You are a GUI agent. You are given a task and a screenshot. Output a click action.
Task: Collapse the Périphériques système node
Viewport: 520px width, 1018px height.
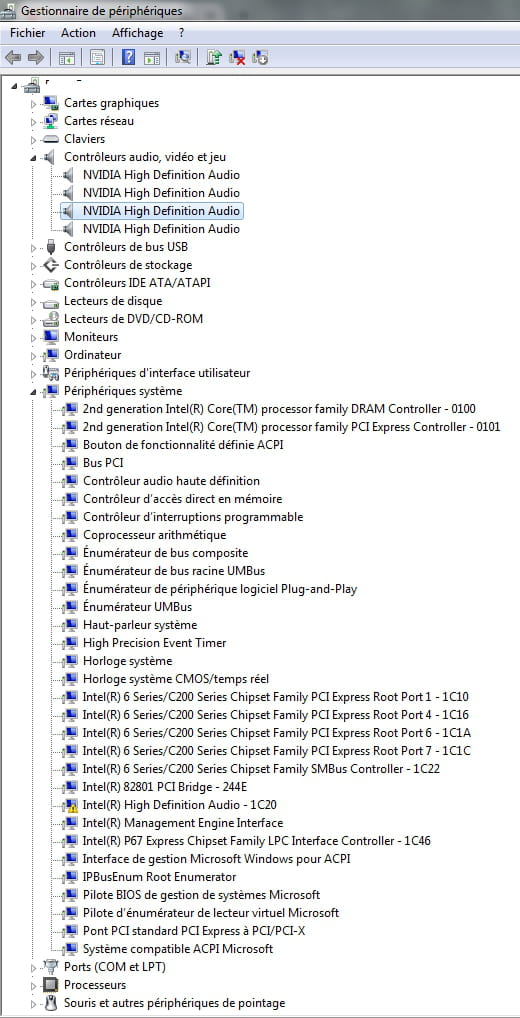pos(33,391)
